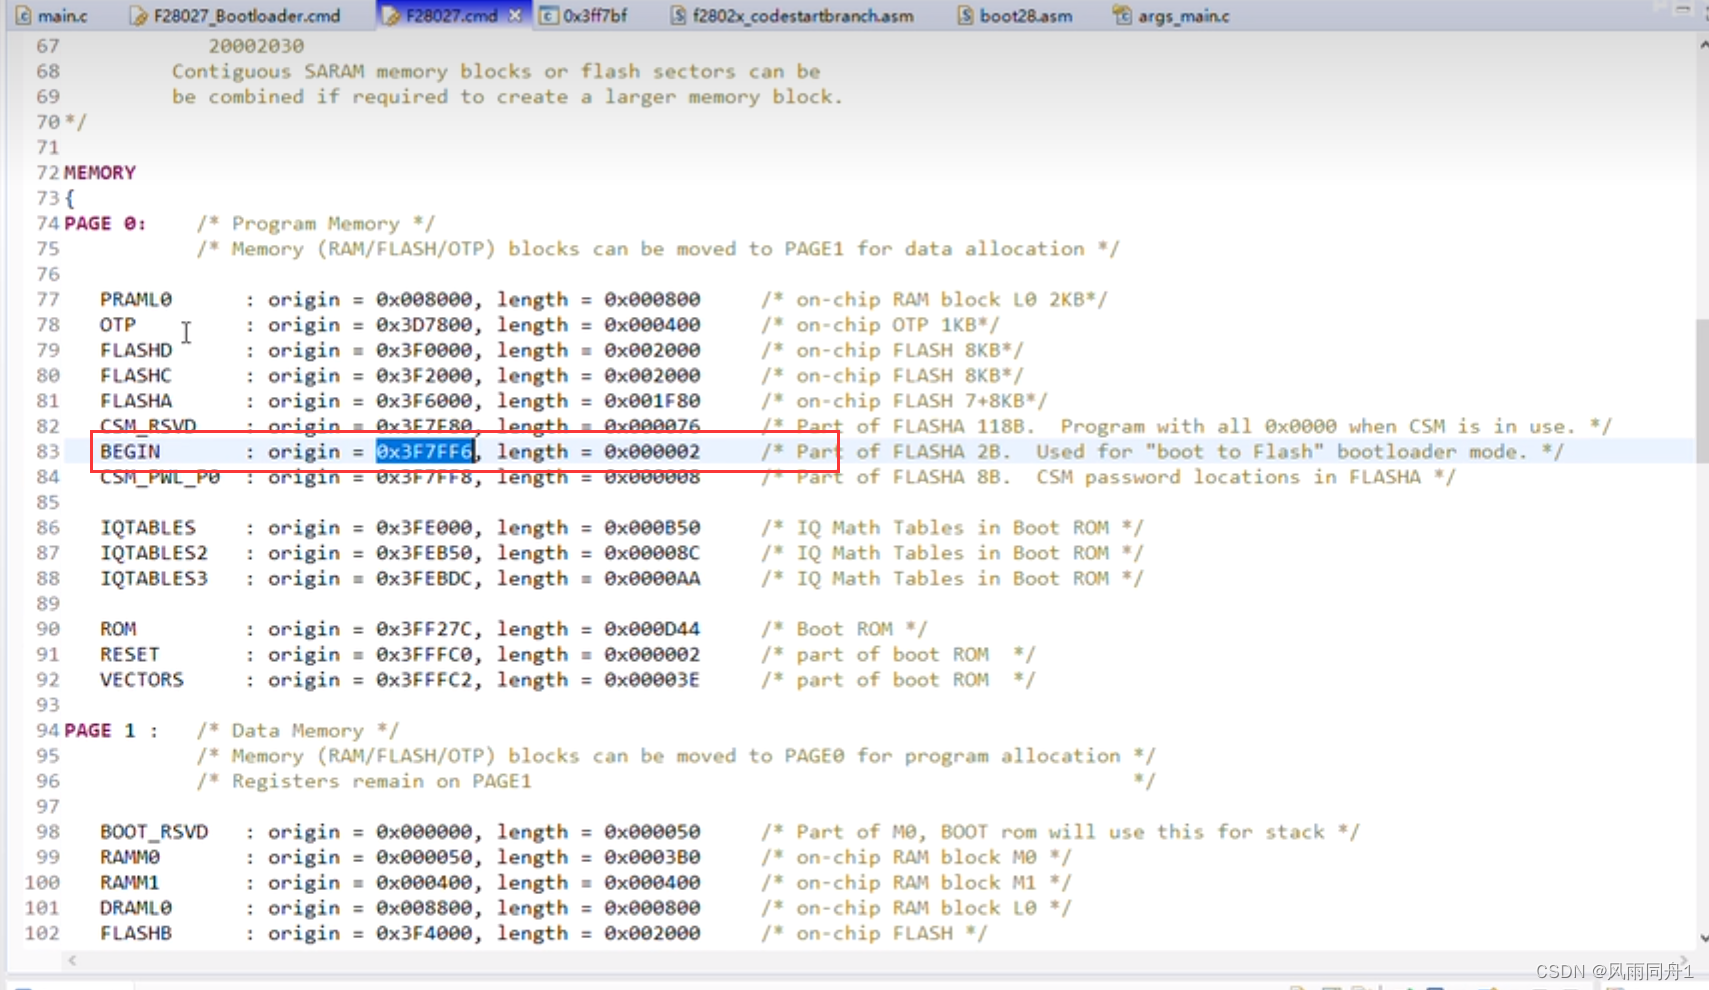Click the IQTABLES3 memory block name

pos(154,578)
